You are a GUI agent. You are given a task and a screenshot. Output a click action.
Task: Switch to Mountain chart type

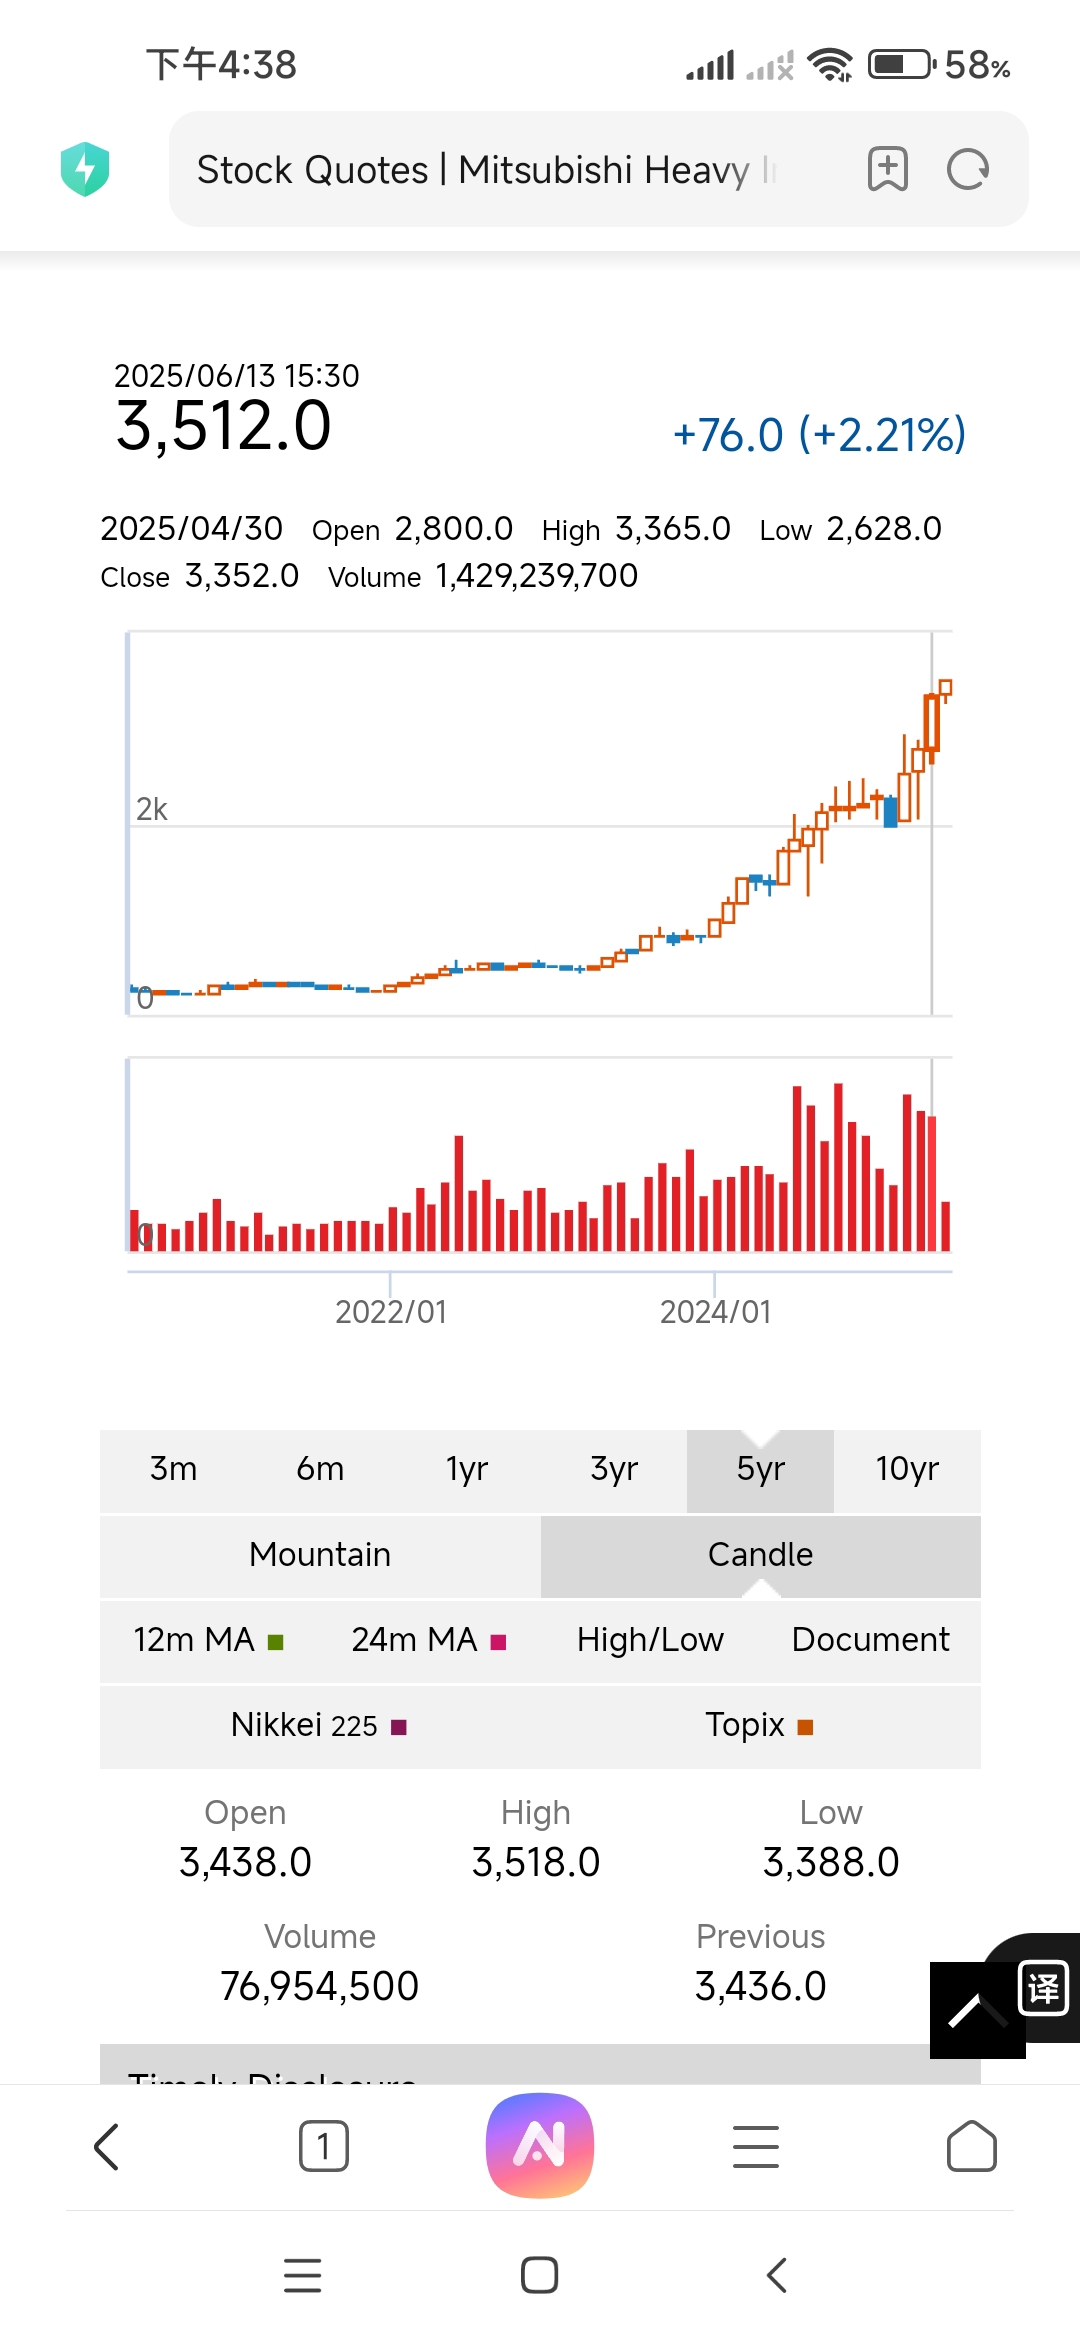tap(320, 1555)
